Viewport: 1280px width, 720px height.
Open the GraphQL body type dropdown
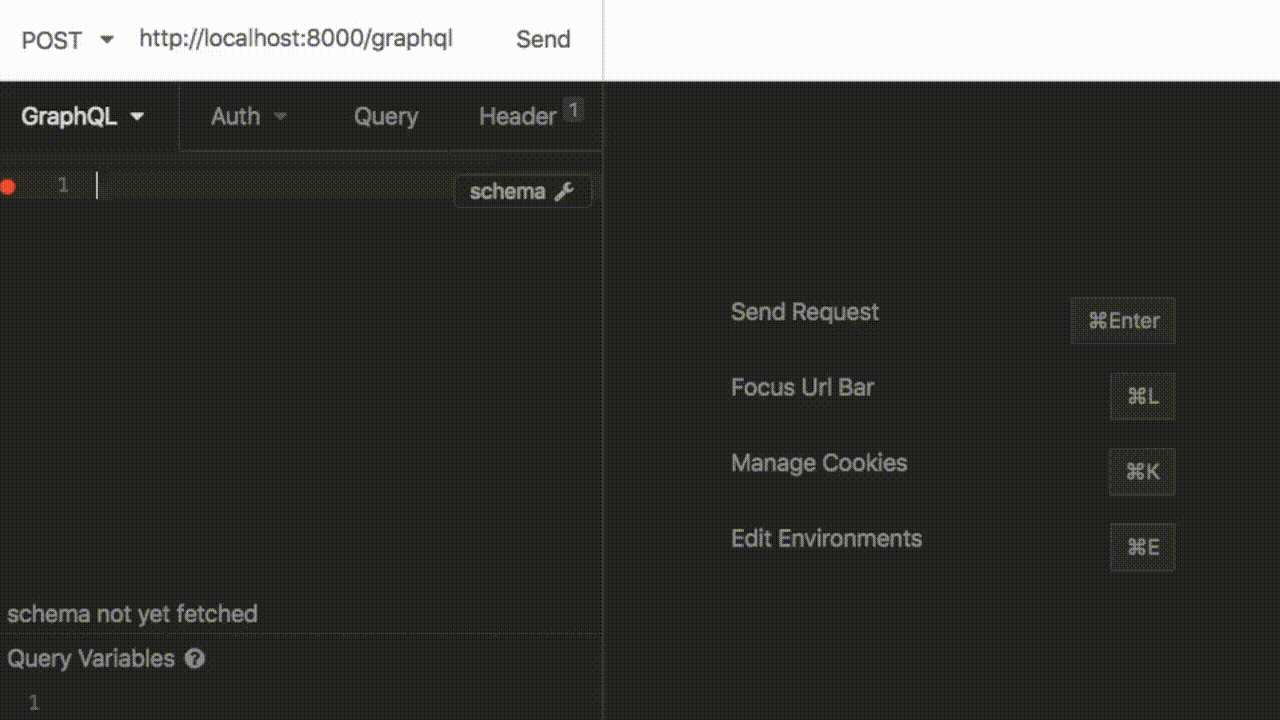point(84,117)
